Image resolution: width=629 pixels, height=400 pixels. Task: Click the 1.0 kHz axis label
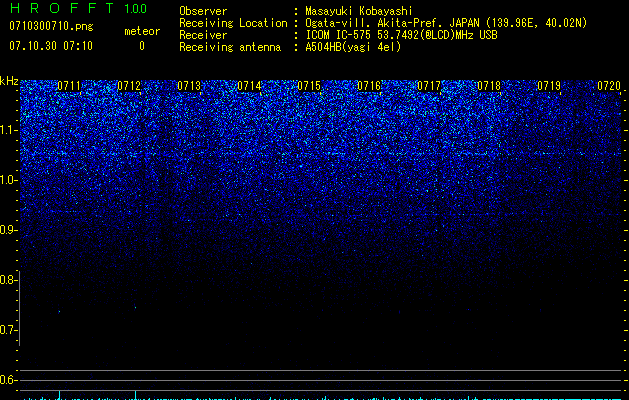8,180
